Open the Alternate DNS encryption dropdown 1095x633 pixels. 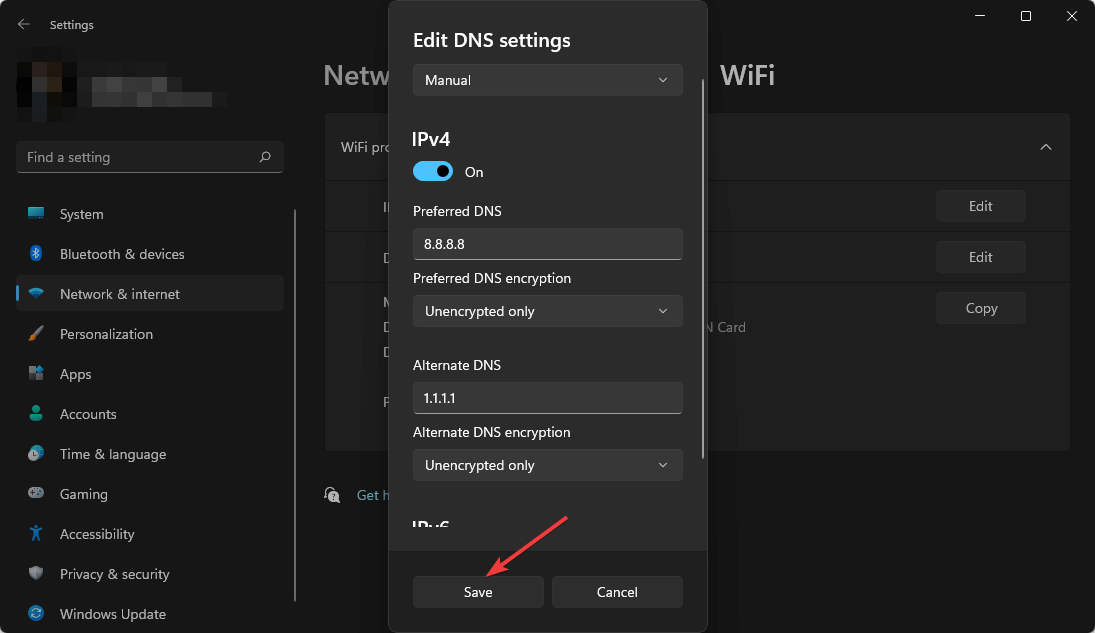(x=547, y=465)
